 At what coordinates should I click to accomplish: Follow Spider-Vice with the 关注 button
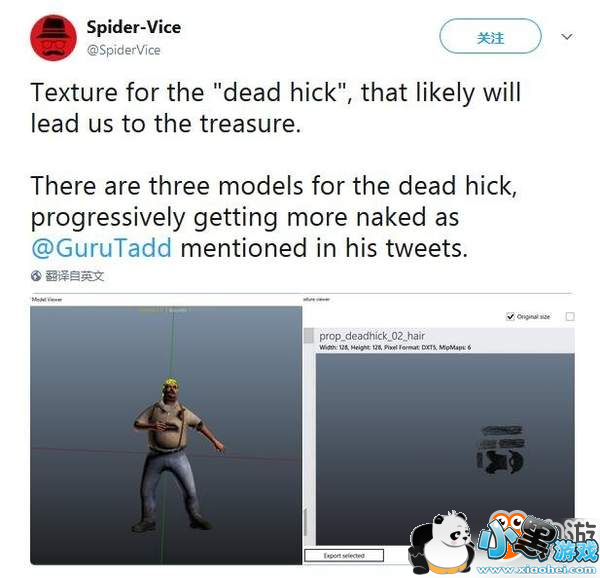tap(490, 37)
